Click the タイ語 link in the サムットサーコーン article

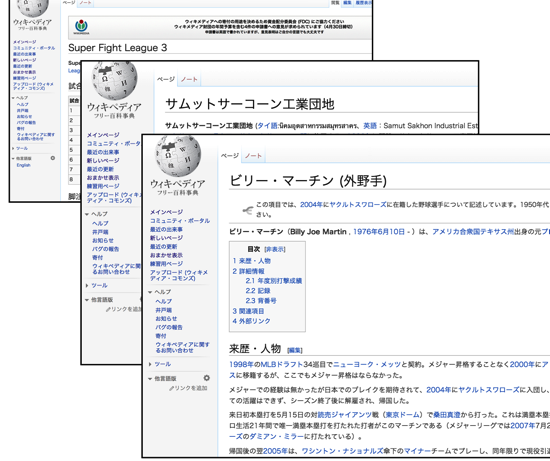coord(268,126)
